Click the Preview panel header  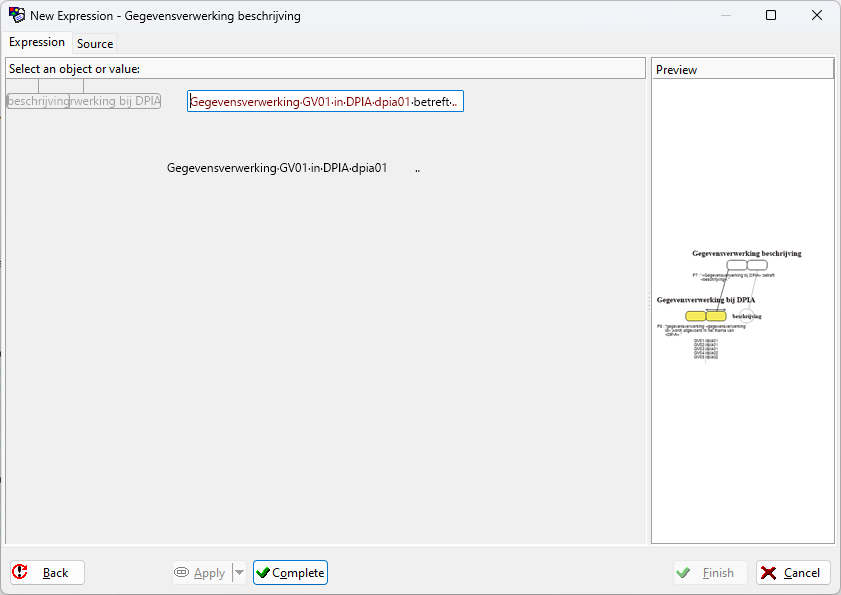pyautogui.click(x=742, y=69)
